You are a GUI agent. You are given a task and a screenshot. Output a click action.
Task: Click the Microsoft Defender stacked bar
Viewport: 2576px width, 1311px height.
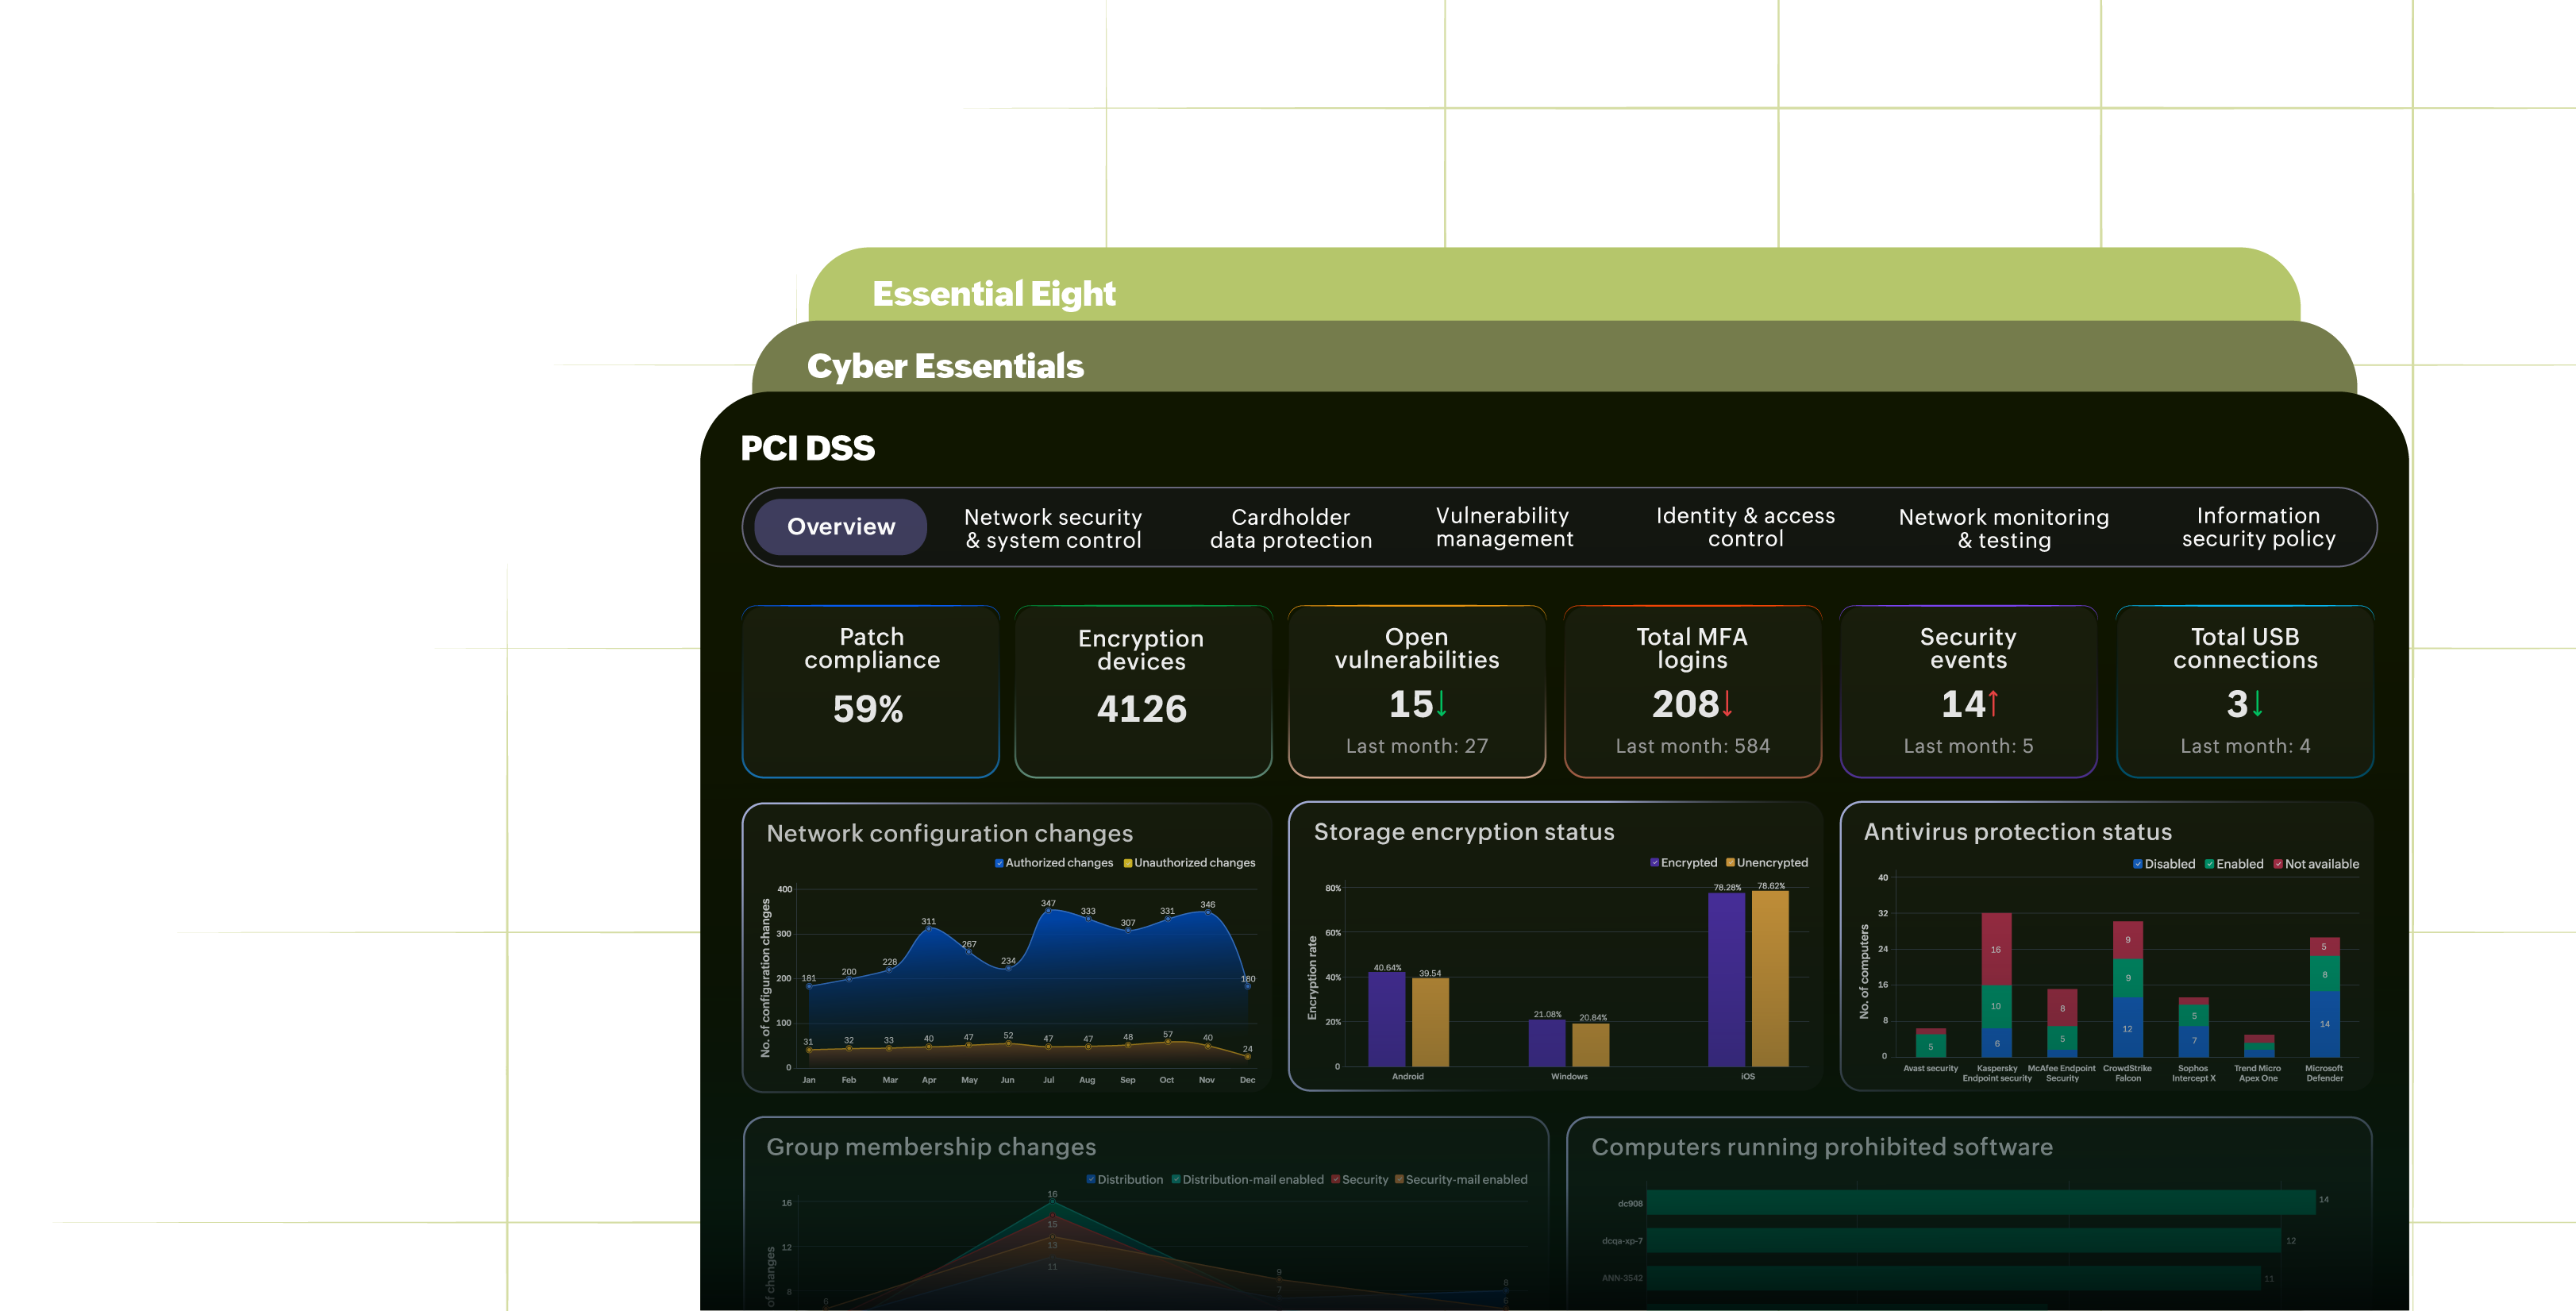[2324, 997]
